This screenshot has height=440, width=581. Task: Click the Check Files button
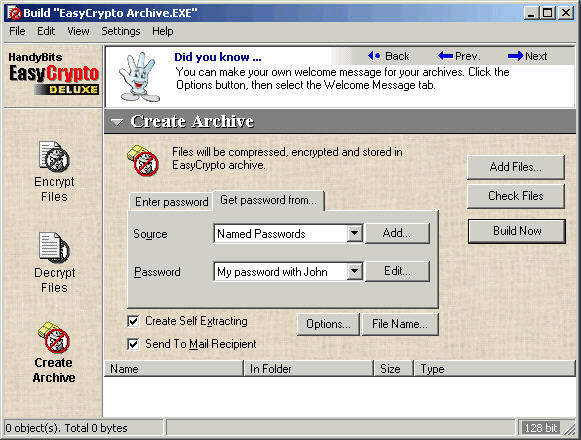pos(515,196)
